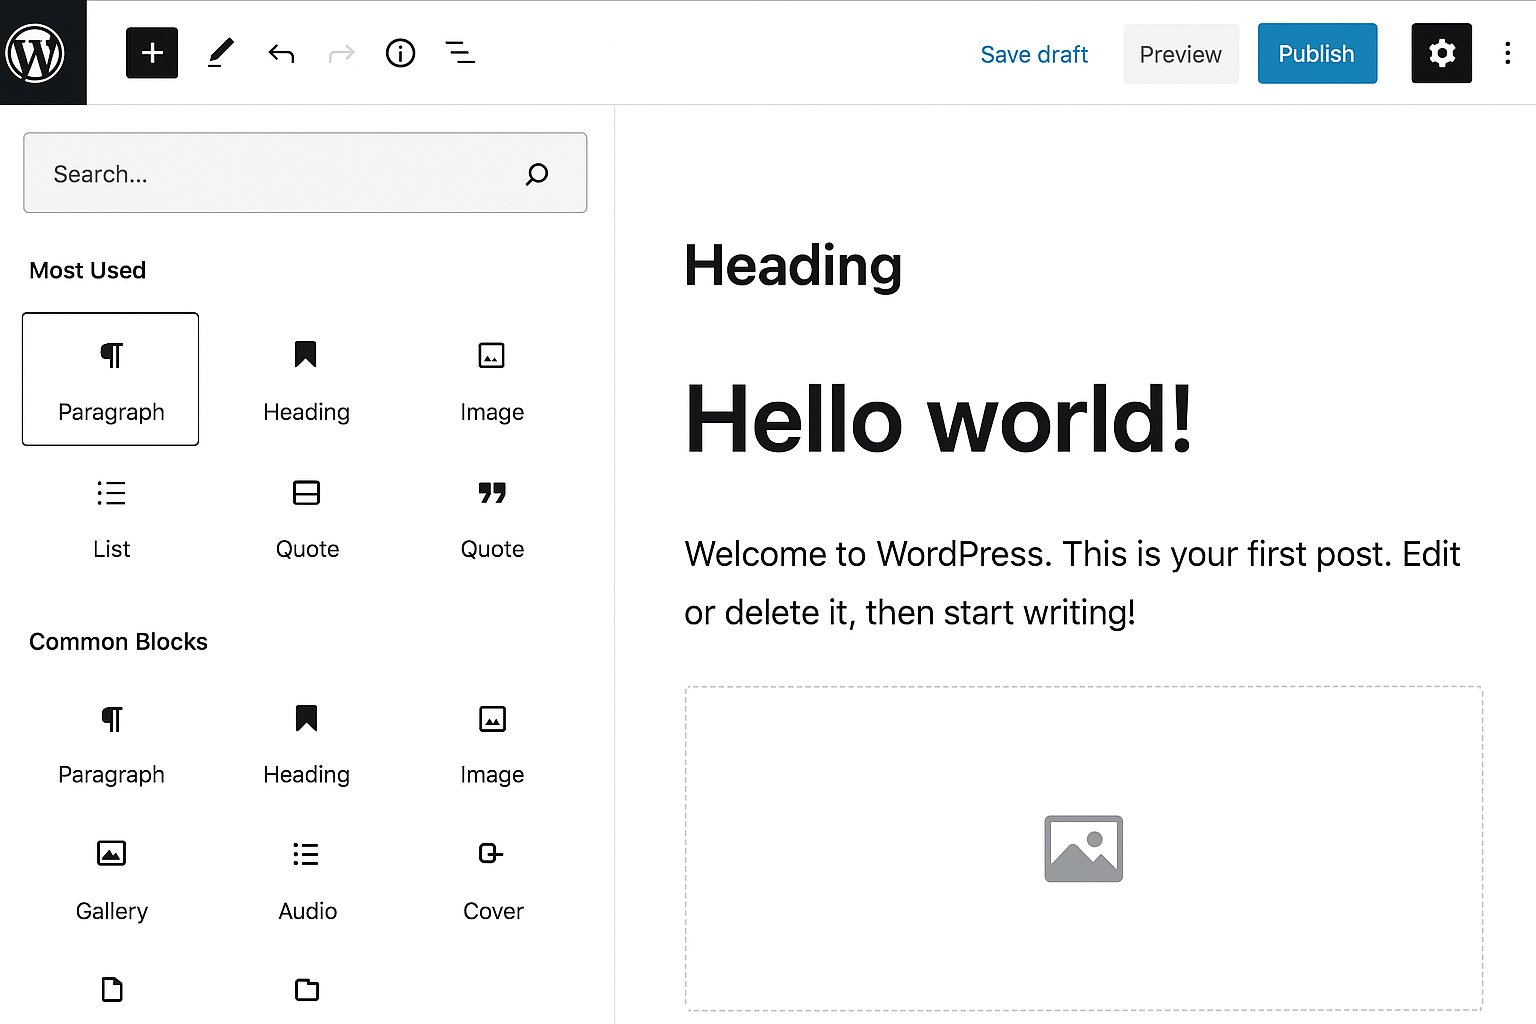Screen dimensions: 1536x1024
Task: Open the settings gear panel
Action: point(1441,53)
